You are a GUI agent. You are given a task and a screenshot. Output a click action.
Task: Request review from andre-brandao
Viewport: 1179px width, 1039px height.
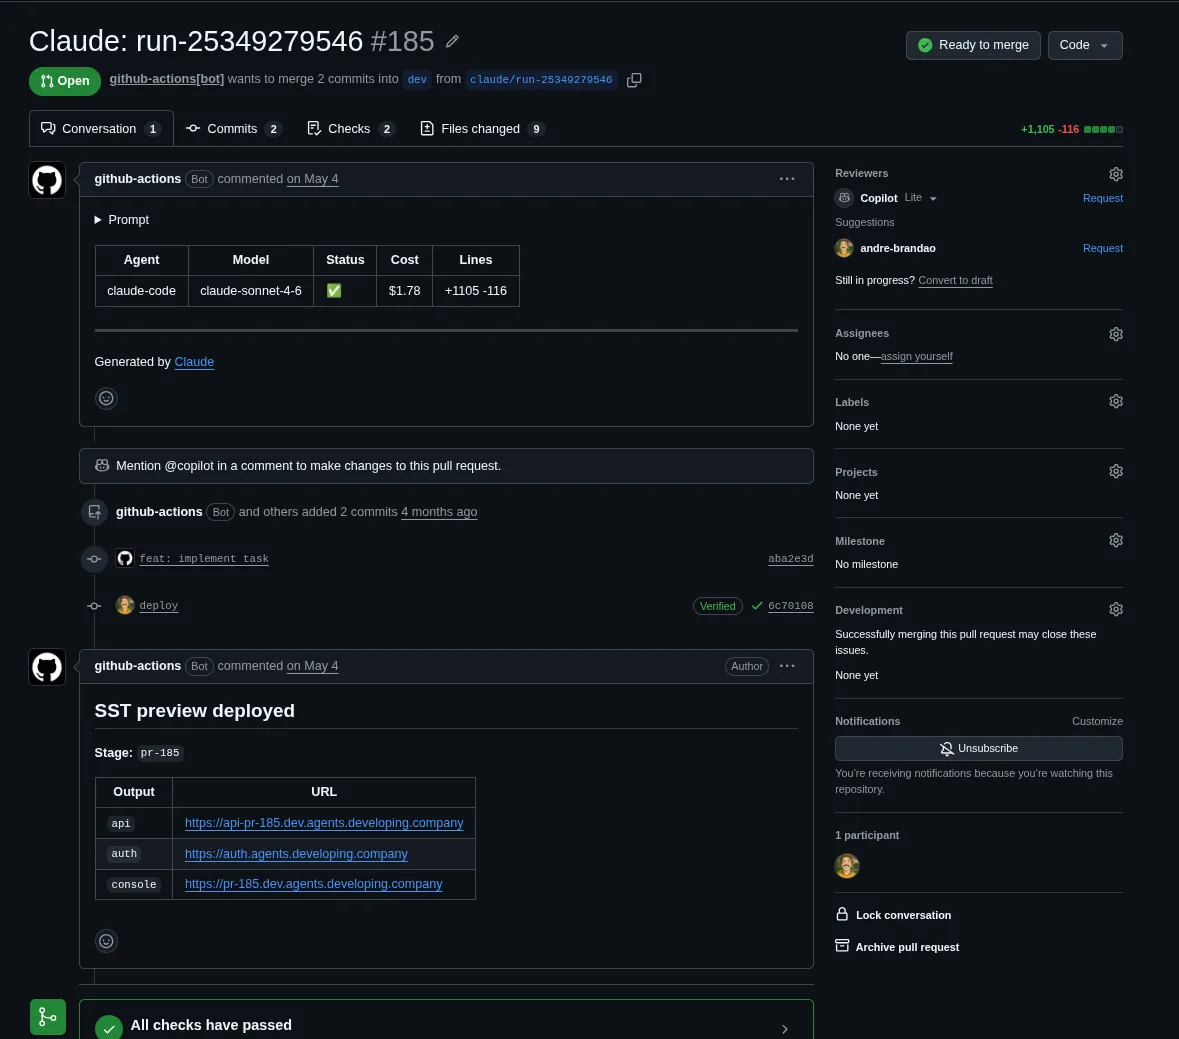tap(1102, 248)
